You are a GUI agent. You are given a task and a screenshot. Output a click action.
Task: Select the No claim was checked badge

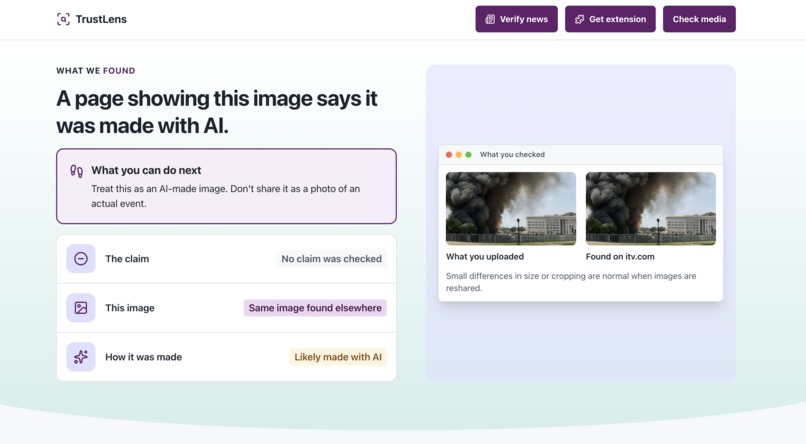coord(332,258)
